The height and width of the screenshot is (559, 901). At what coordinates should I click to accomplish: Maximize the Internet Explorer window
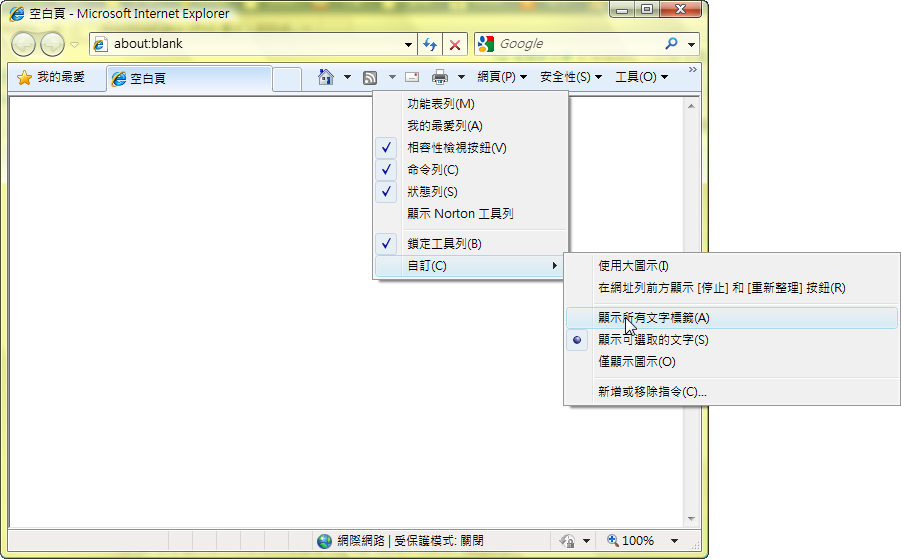(x=646, y=9)
